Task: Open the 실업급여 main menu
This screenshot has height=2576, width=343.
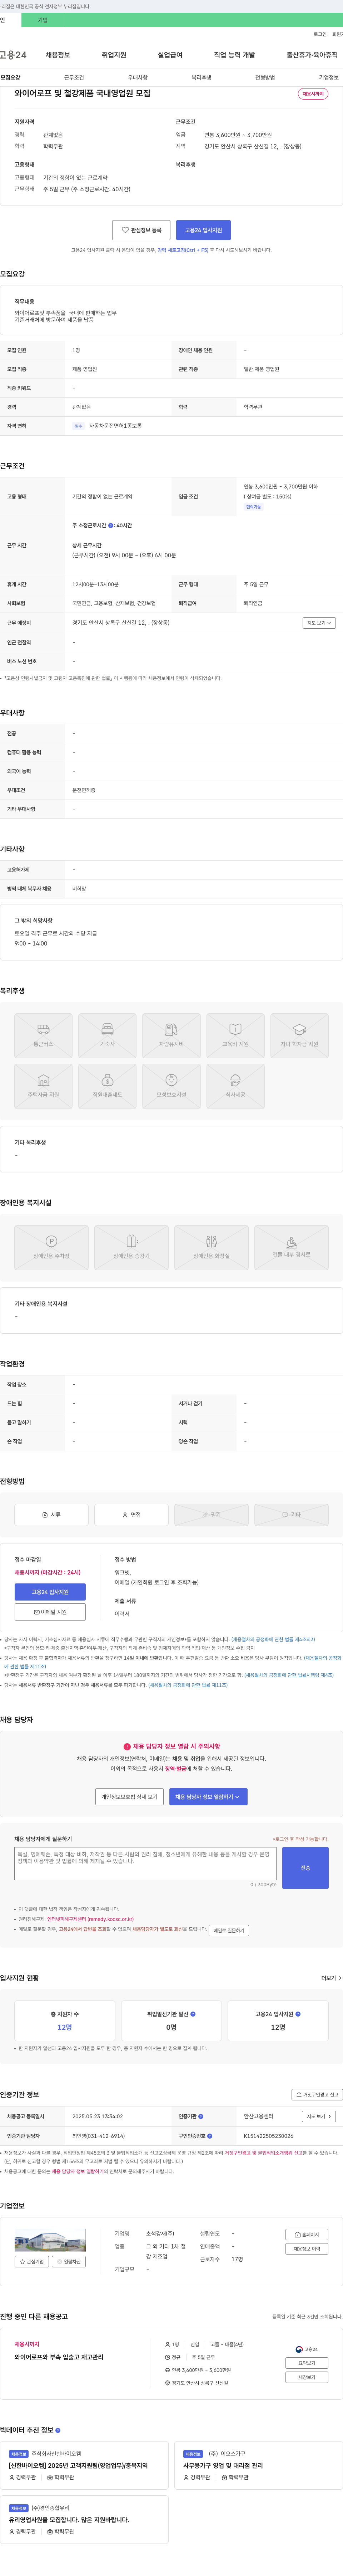Action: pos(170,55)
